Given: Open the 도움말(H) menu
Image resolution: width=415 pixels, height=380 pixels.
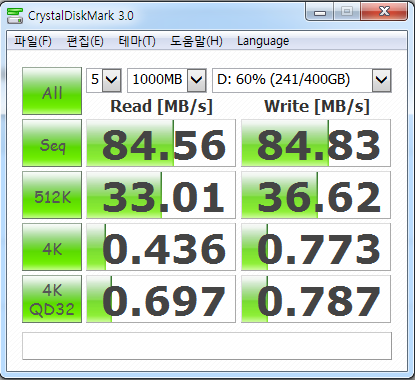Looking at the screenshot, I should (x=196, y=41).
